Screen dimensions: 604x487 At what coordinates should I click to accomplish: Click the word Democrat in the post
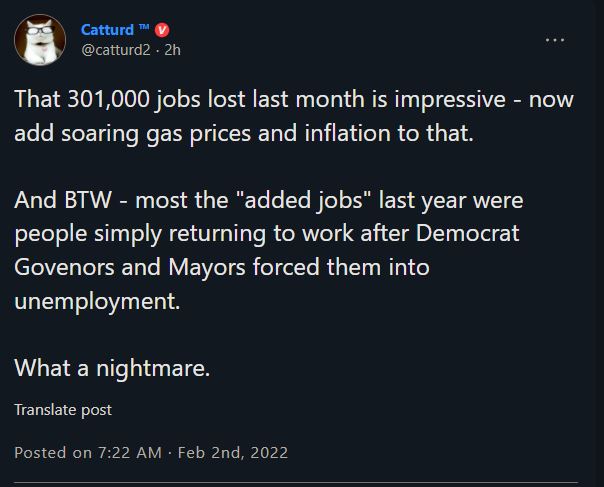[467, 233]
